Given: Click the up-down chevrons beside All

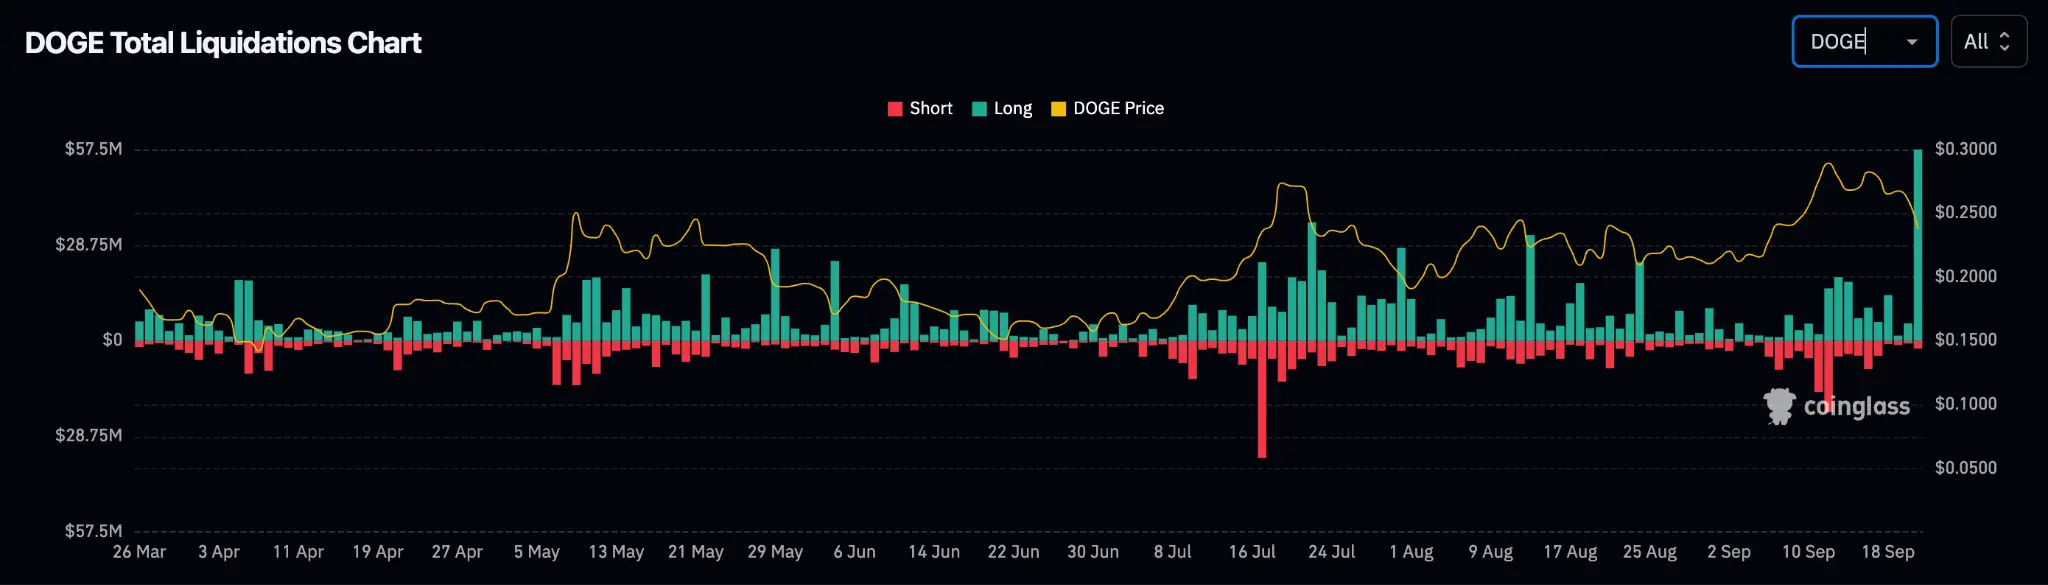Looking at the screenshot, I should coord(2004,42).
